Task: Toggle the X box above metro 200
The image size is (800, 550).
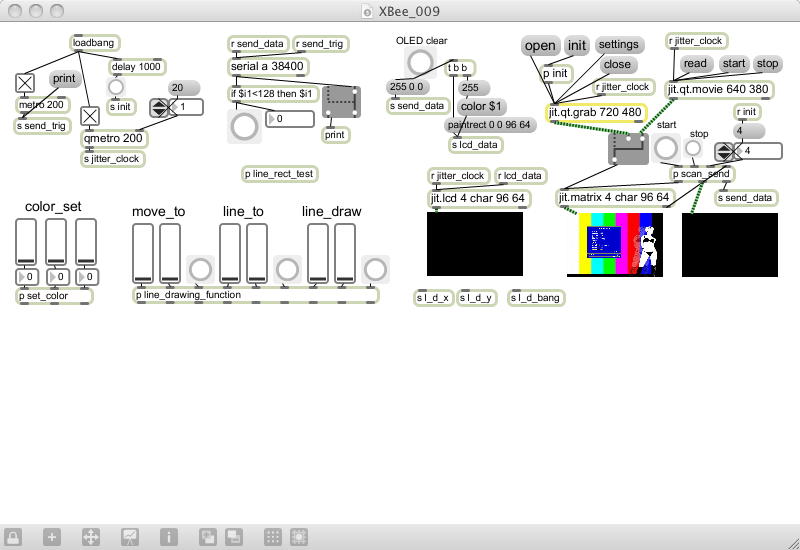Action: coord(25,83)
